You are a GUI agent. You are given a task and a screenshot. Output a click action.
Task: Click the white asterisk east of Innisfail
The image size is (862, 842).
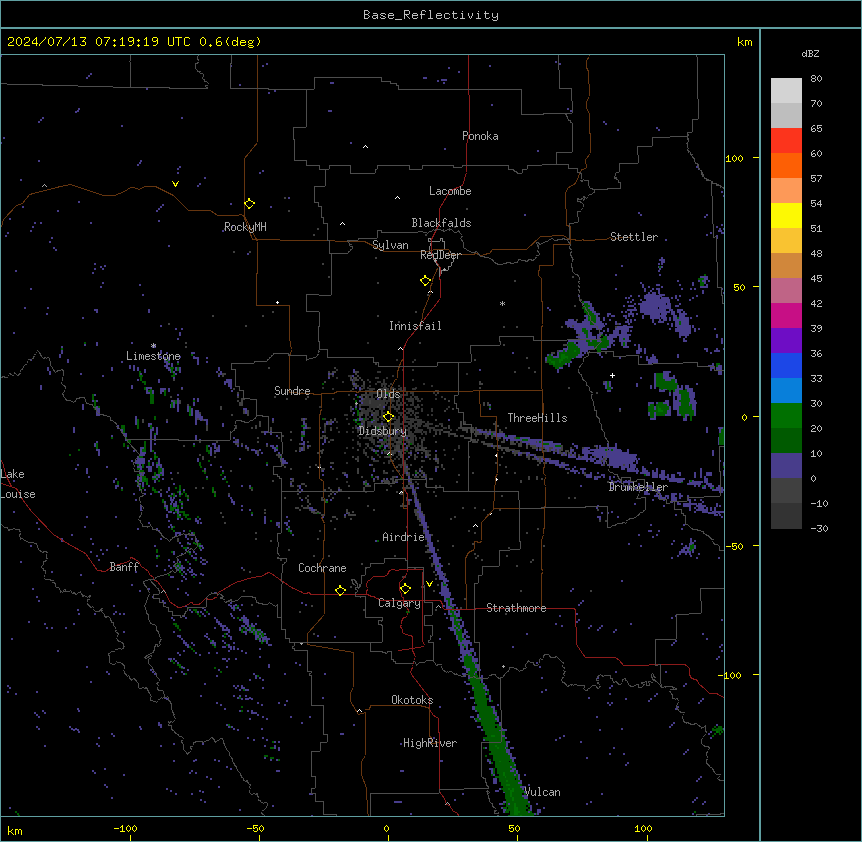[502, 303]
